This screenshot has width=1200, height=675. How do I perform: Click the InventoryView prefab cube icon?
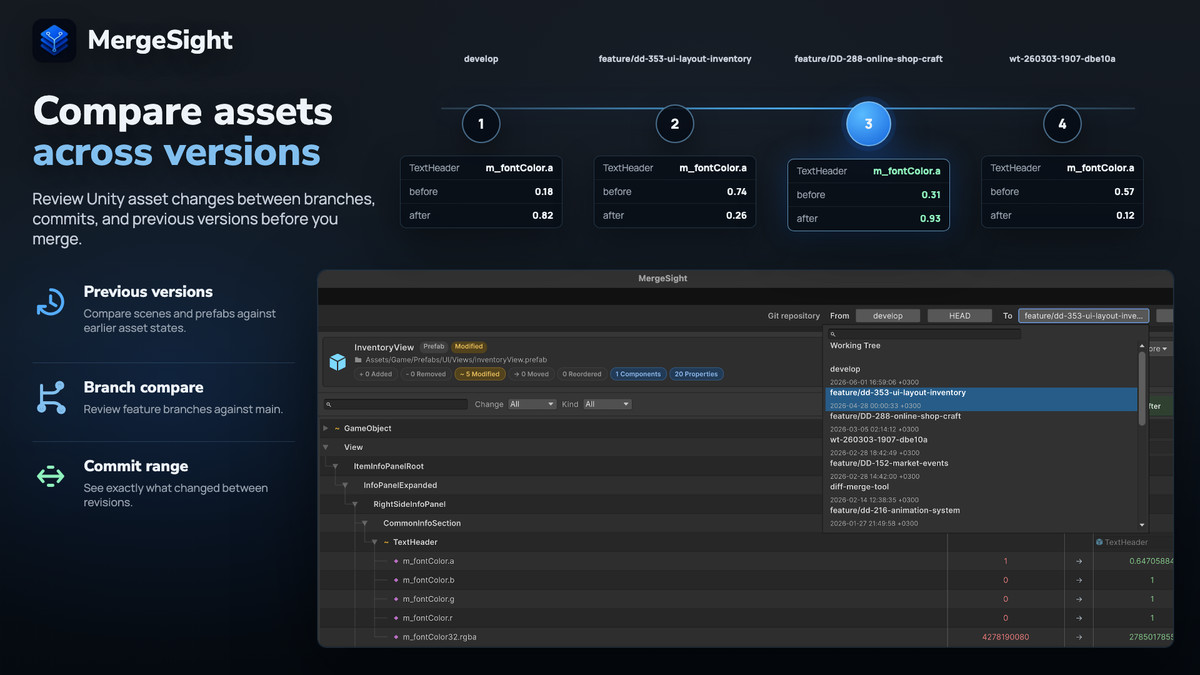338,362
